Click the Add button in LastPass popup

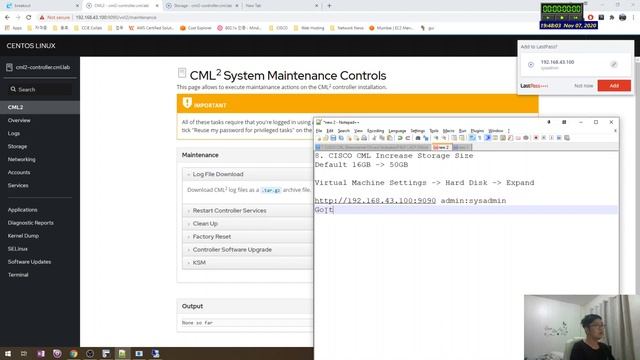[x=614, y=86]
